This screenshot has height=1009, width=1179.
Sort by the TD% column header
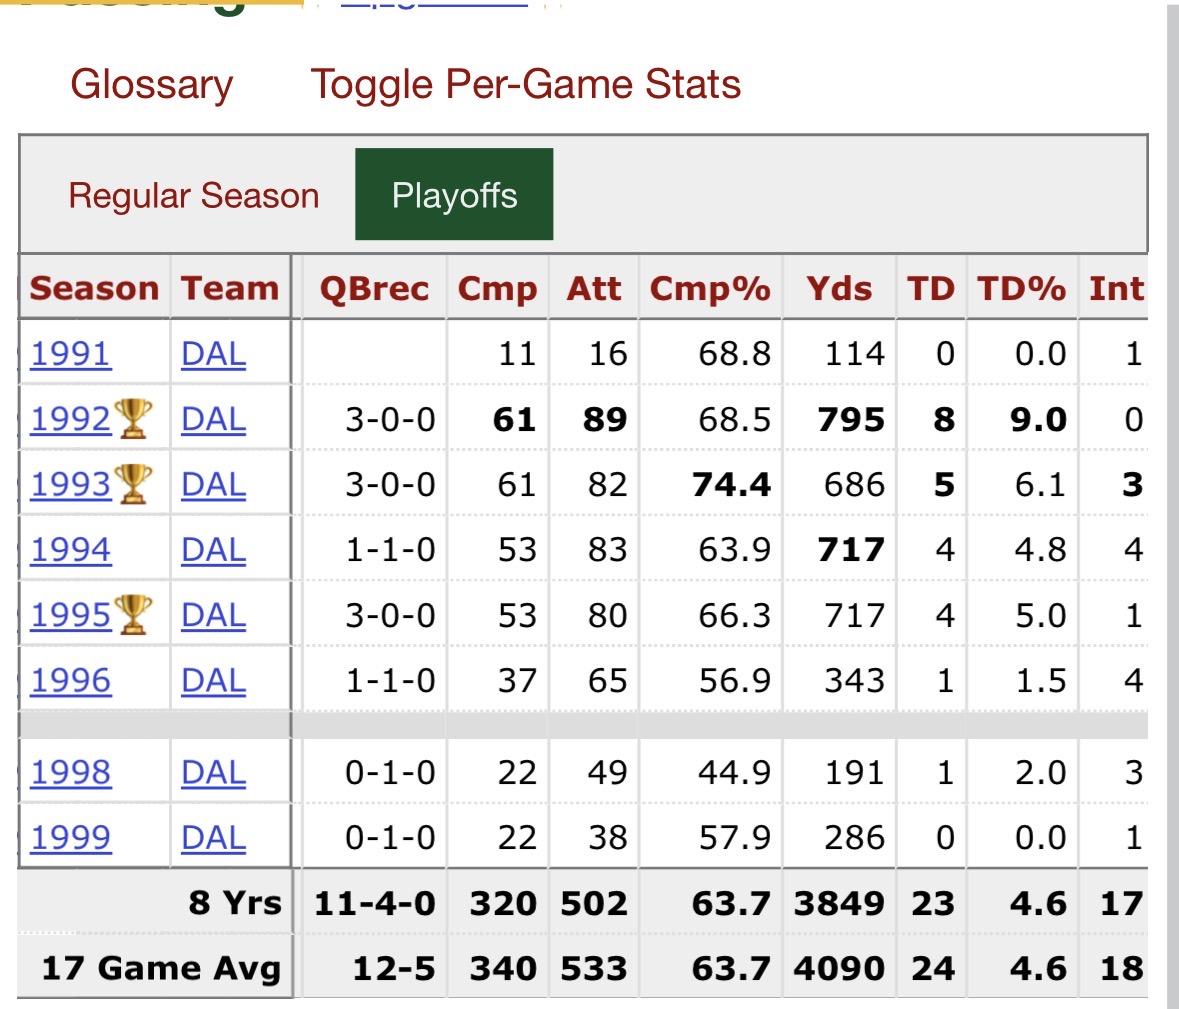coord(1021,288)
